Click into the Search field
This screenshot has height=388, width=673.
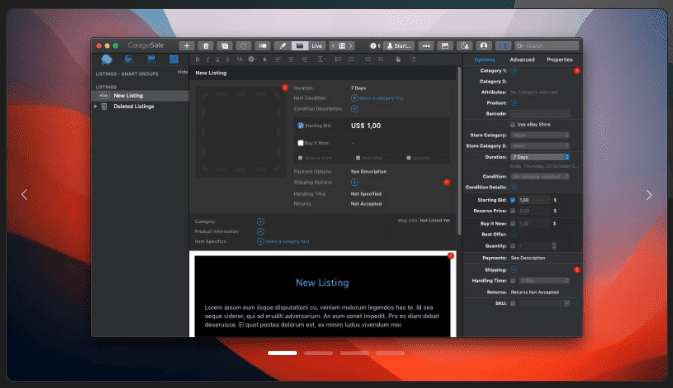click(547, 46)
